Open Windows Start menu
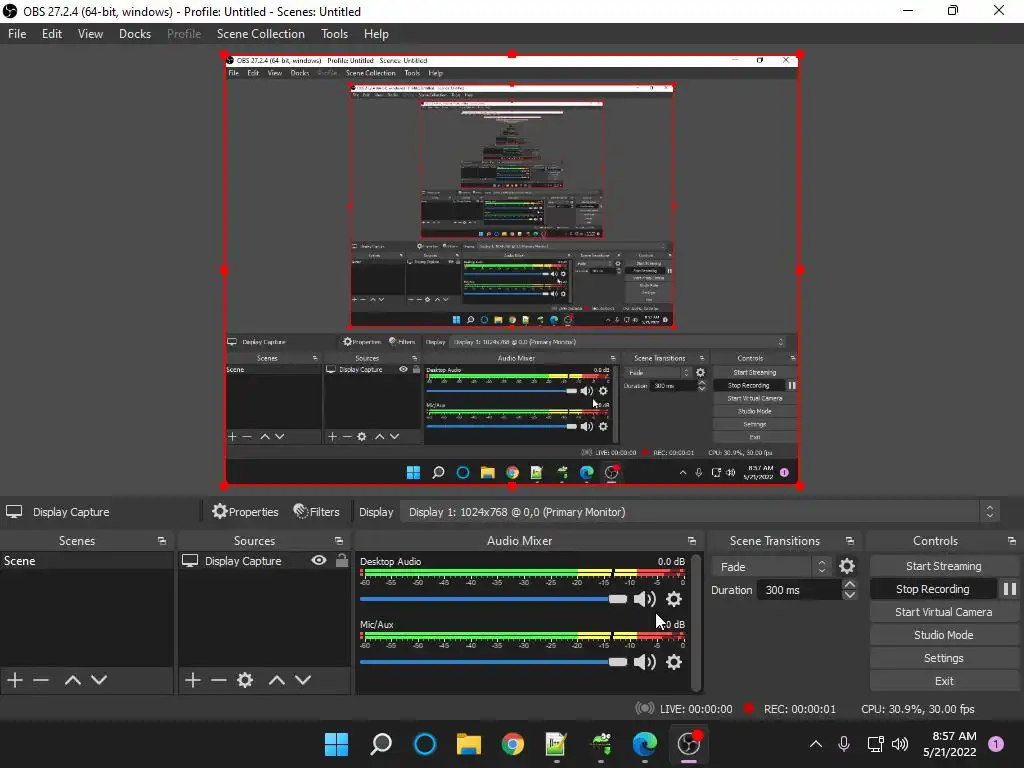This screenshot has height=768, width=1024. (x=337, y=744)
